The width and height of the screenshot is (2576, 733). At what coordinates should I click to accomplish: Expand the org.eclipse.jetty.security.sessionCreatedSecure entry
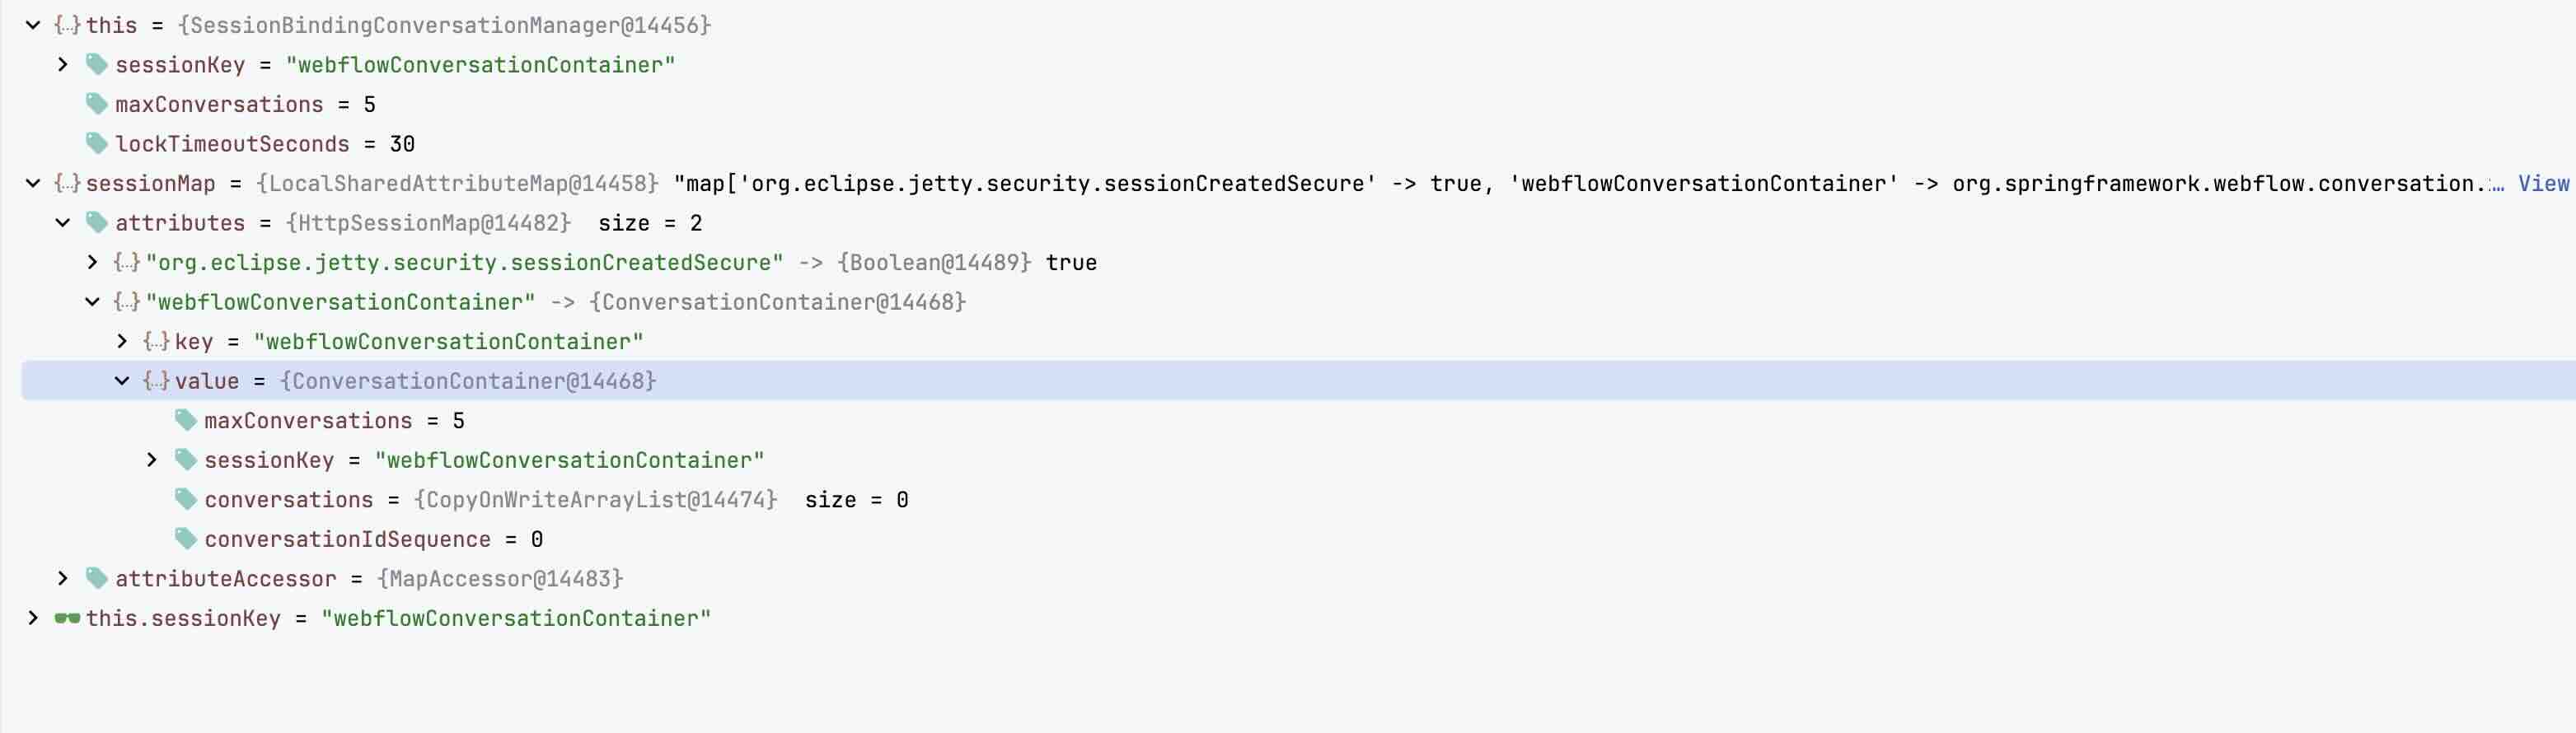click(92, 262)
